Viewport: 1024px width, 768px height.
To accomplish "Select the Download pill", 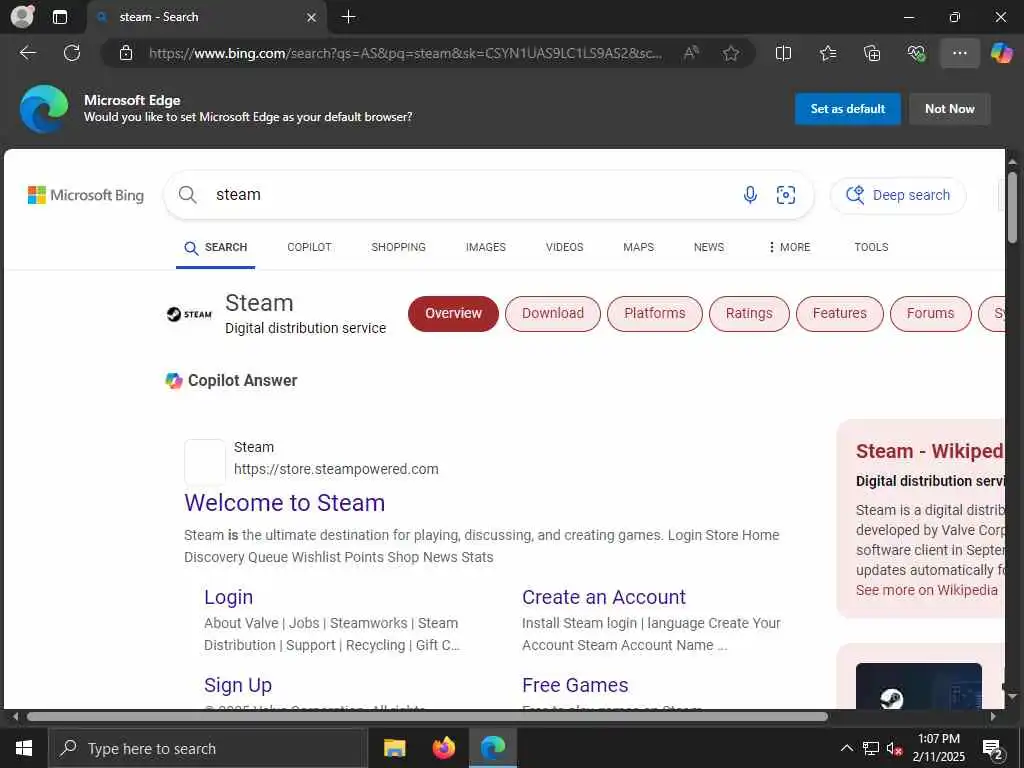I will click(x=552, y=313).
